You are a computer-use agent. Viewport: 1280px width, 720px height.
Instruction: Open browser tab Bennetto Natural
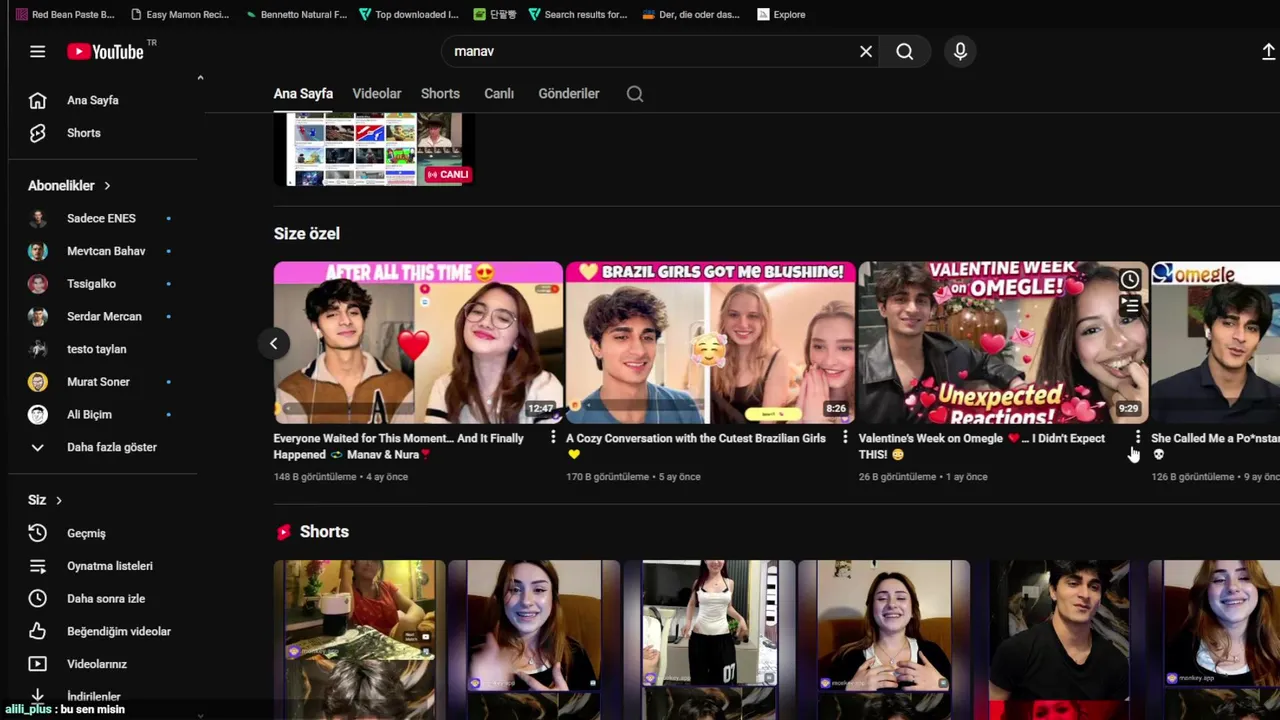pos(296,14)
